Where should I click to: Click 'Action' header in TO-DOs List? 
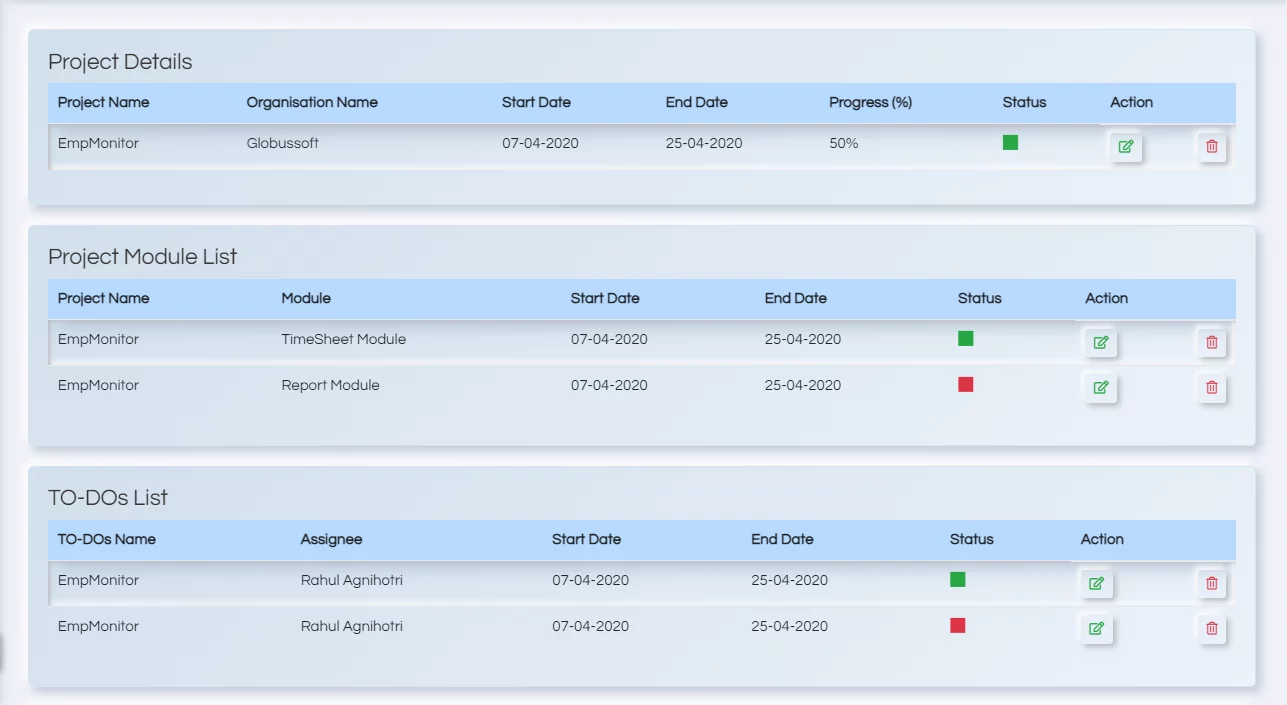coord(1102,539)
